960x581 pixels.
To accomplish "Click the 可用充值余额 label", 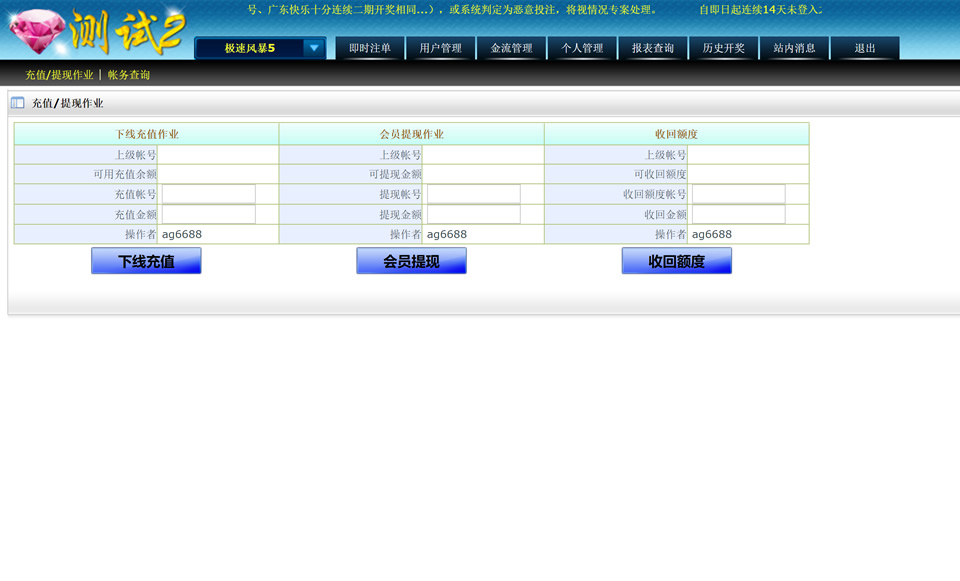I will coord(125,174).
